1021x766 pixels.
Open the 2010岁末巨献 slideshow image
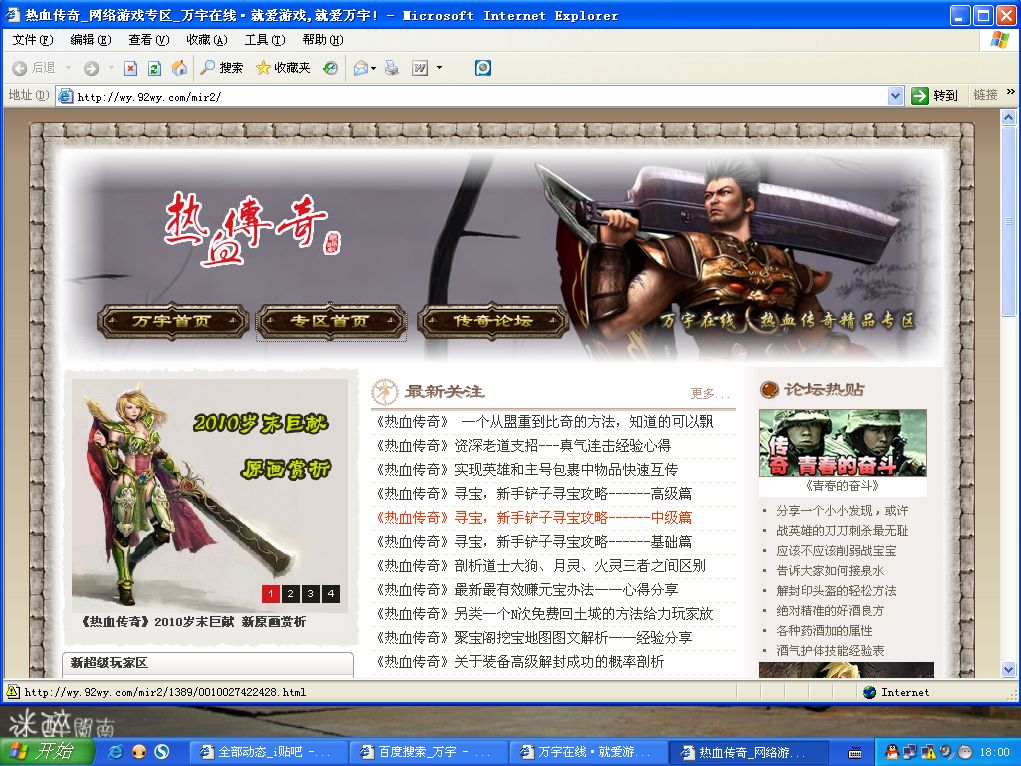coord(210,496)
